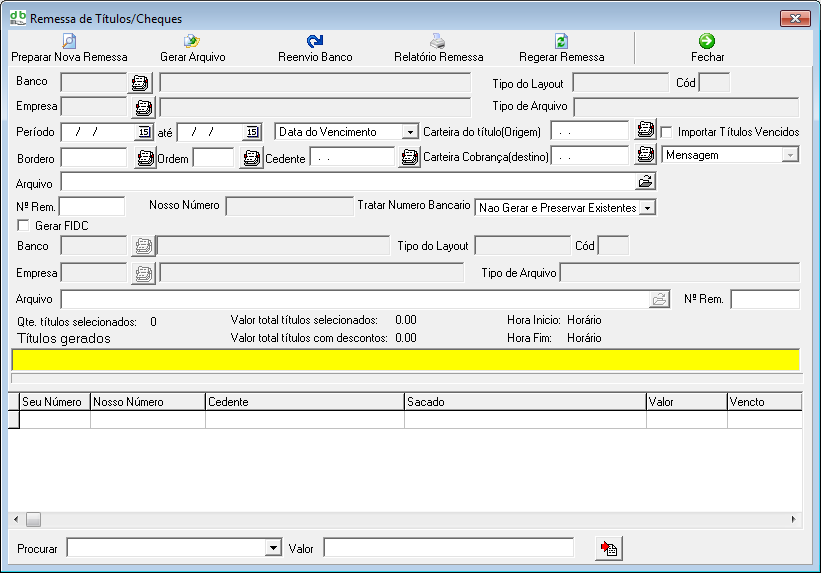Click app icon in the title bar

click(18, 18)
